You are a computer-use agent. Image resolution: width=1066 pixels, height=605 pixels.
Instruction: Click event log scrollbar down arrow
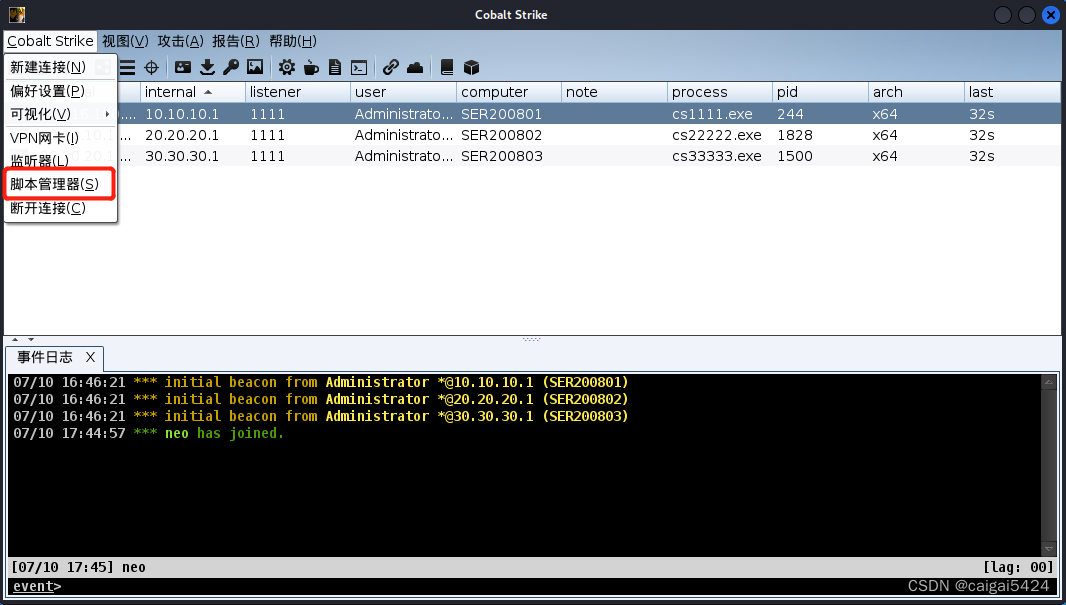tap(1049, 549)
